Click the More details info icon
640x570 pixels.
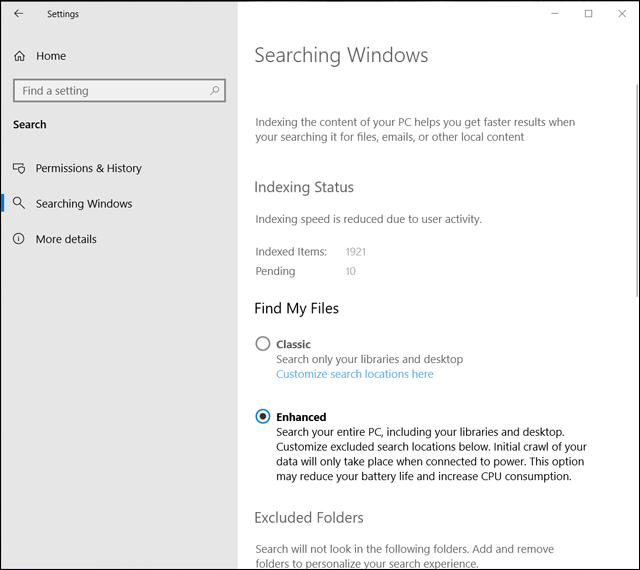(19, 239)
